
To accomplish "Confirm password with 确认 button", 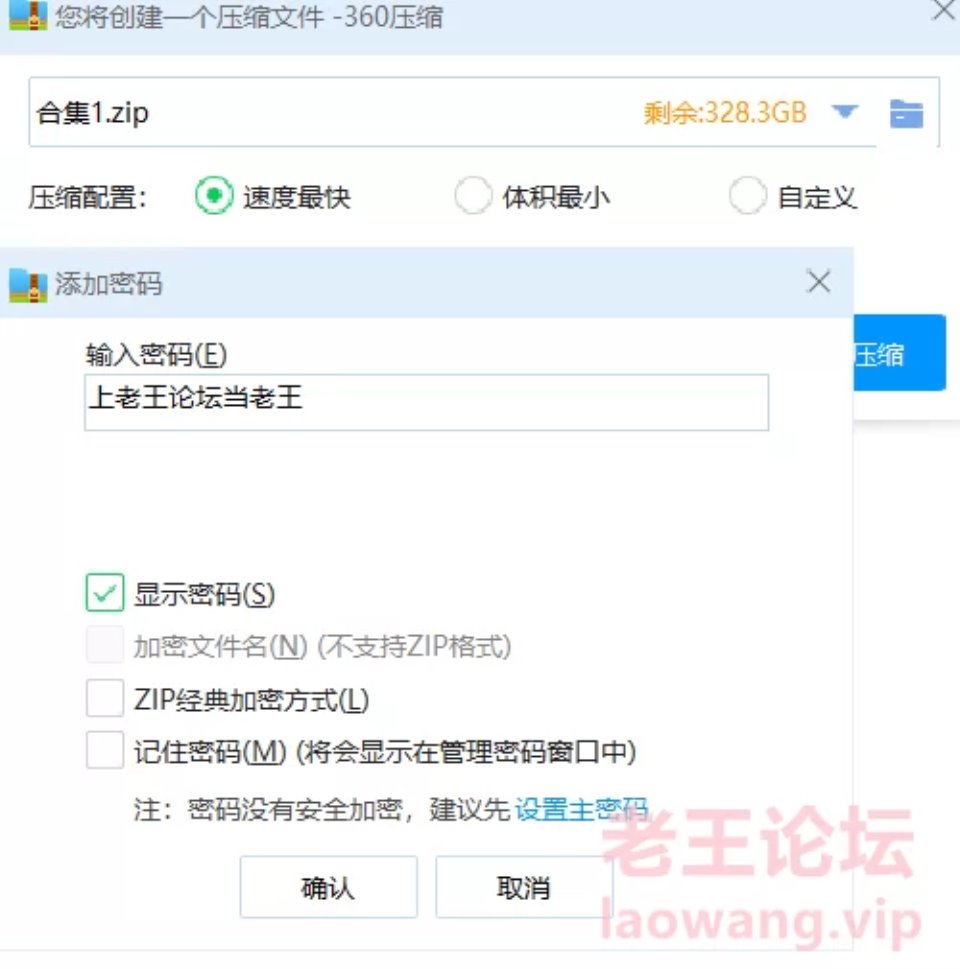I will [328, 887].
